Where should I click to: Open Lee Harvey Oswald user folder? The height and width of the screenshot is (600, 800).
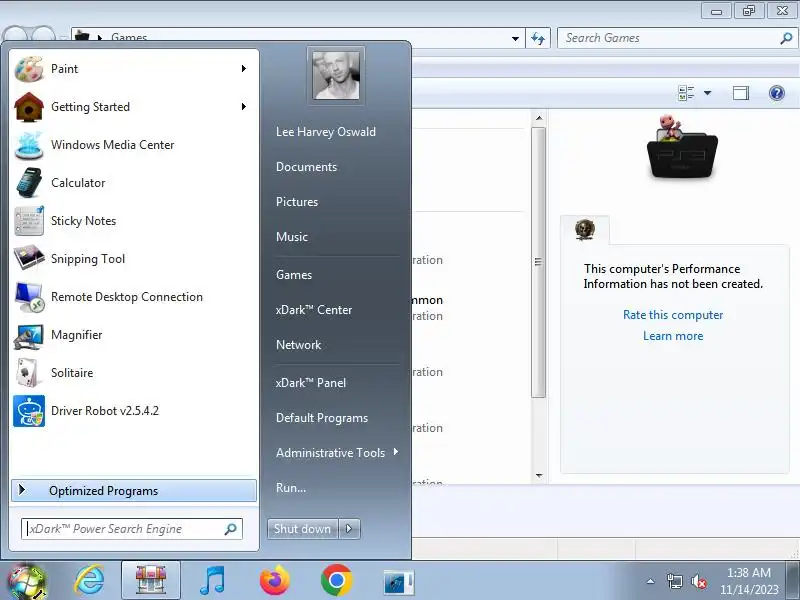click(x=326, y=132)
